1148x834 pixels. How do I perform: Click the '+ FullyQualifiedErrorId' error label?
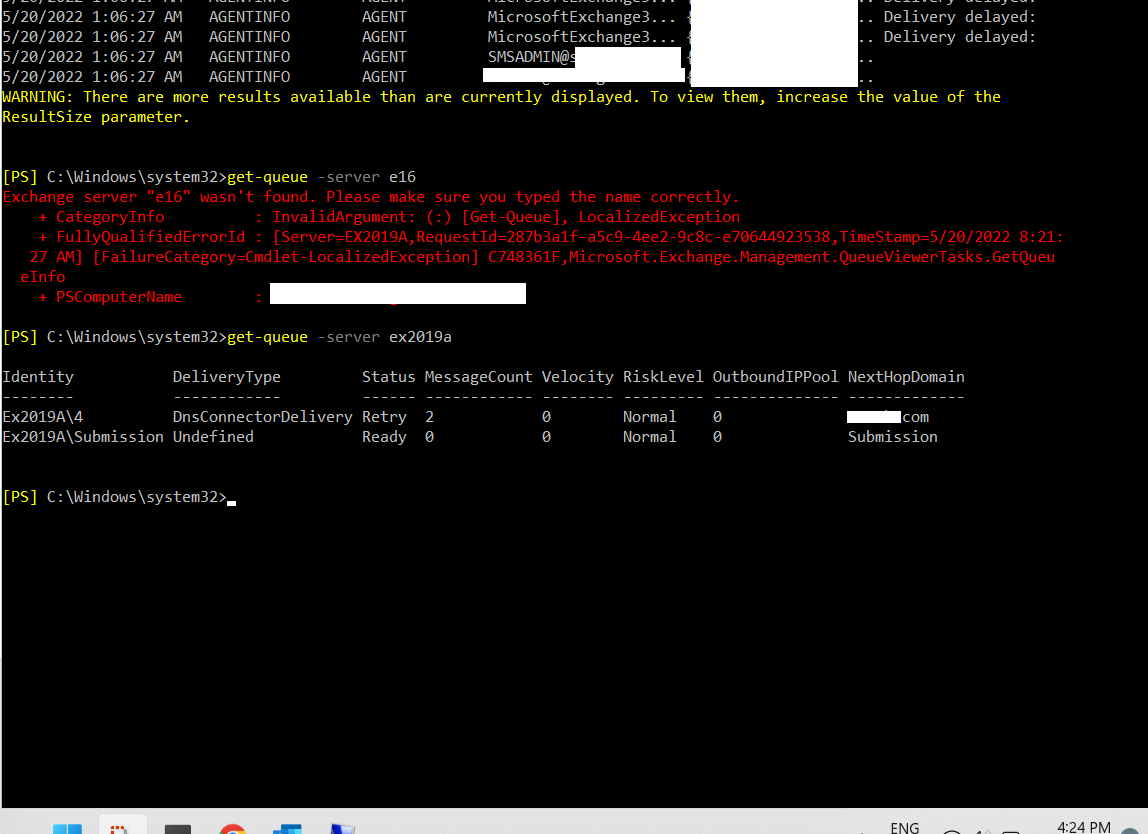(x=141, y=237)
